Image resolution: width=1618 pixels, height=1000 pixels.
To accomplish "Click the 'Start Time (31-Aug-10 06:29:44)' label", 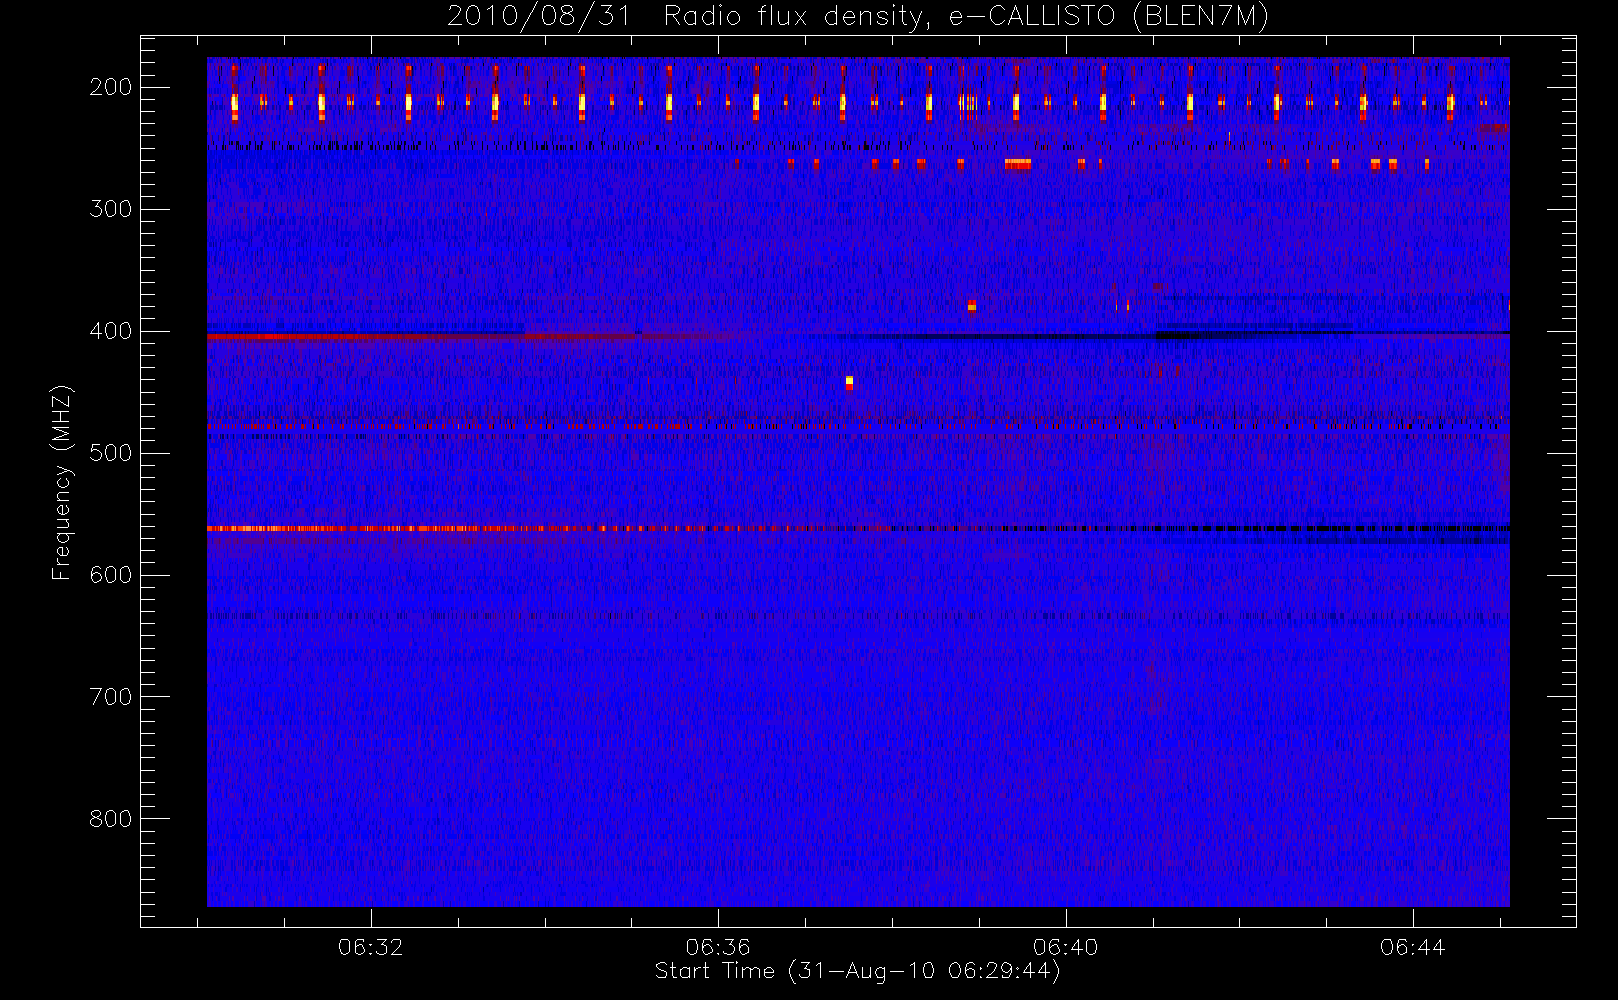I will pyautogui.click(x=857, y=971).
